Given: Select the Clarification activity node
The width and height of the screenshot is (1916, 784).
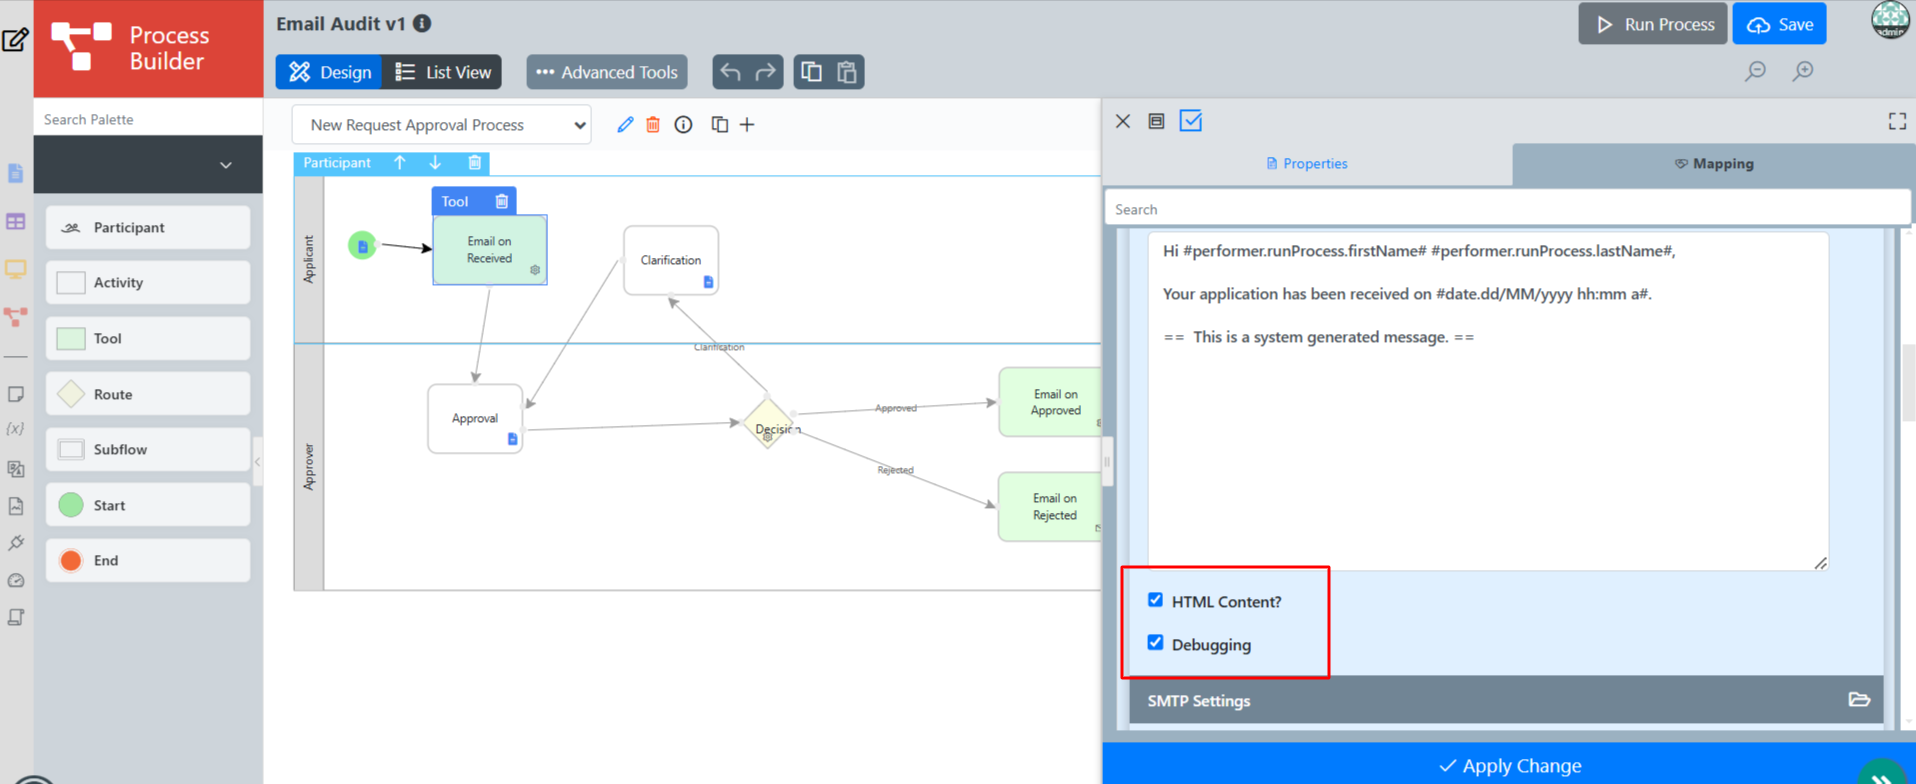Looking at the screenshot, I should pos(671,260).
